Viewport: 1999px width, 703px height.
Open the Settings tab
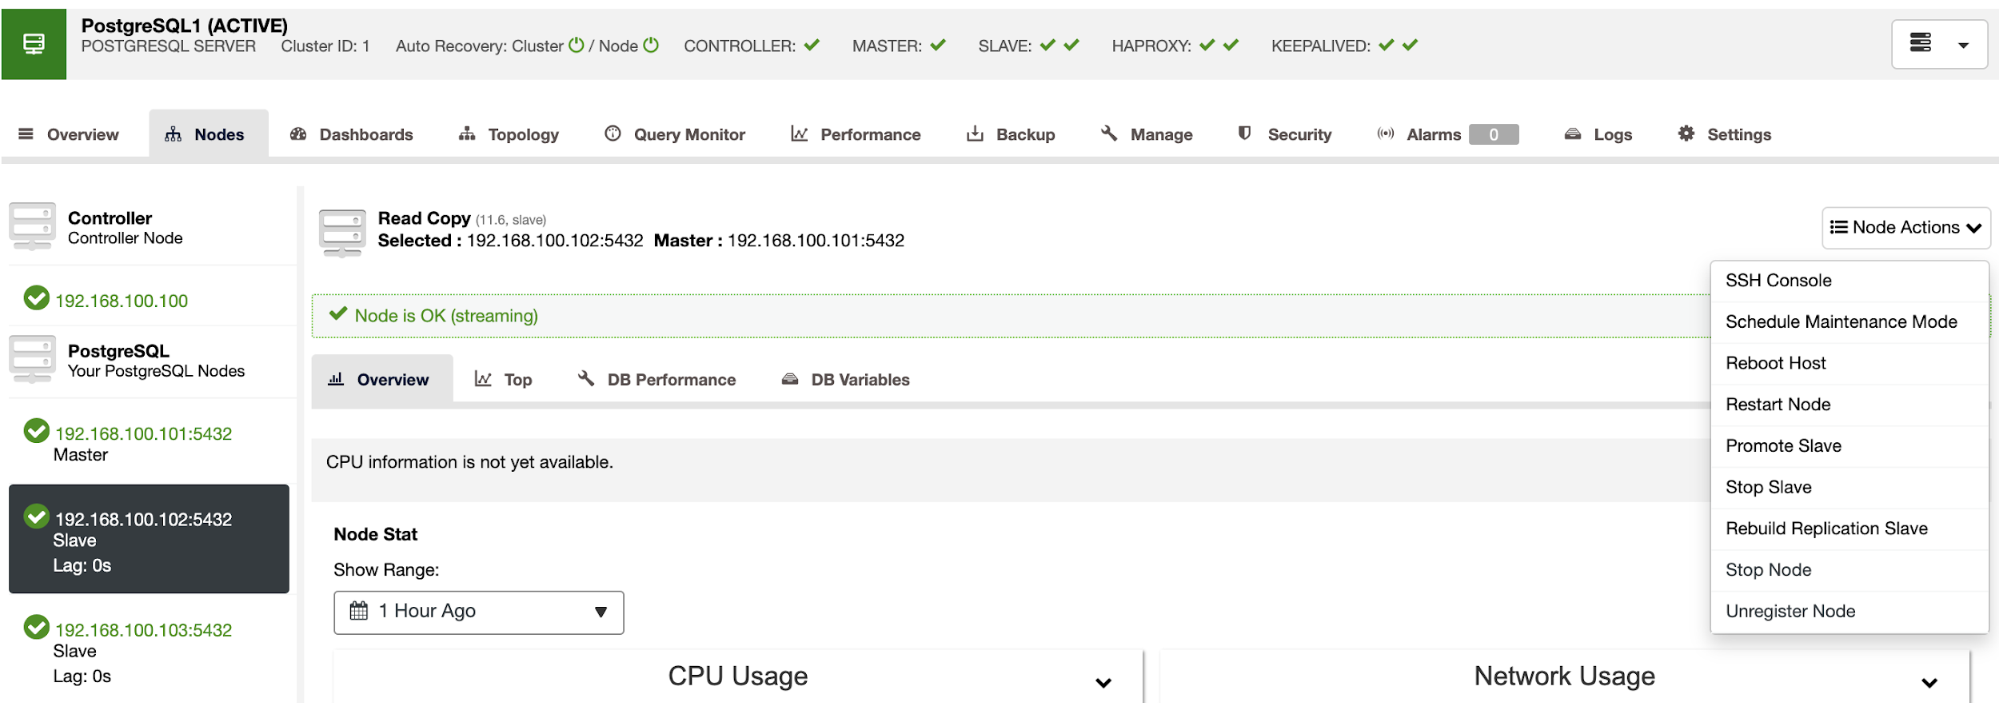coord(1725,134)
